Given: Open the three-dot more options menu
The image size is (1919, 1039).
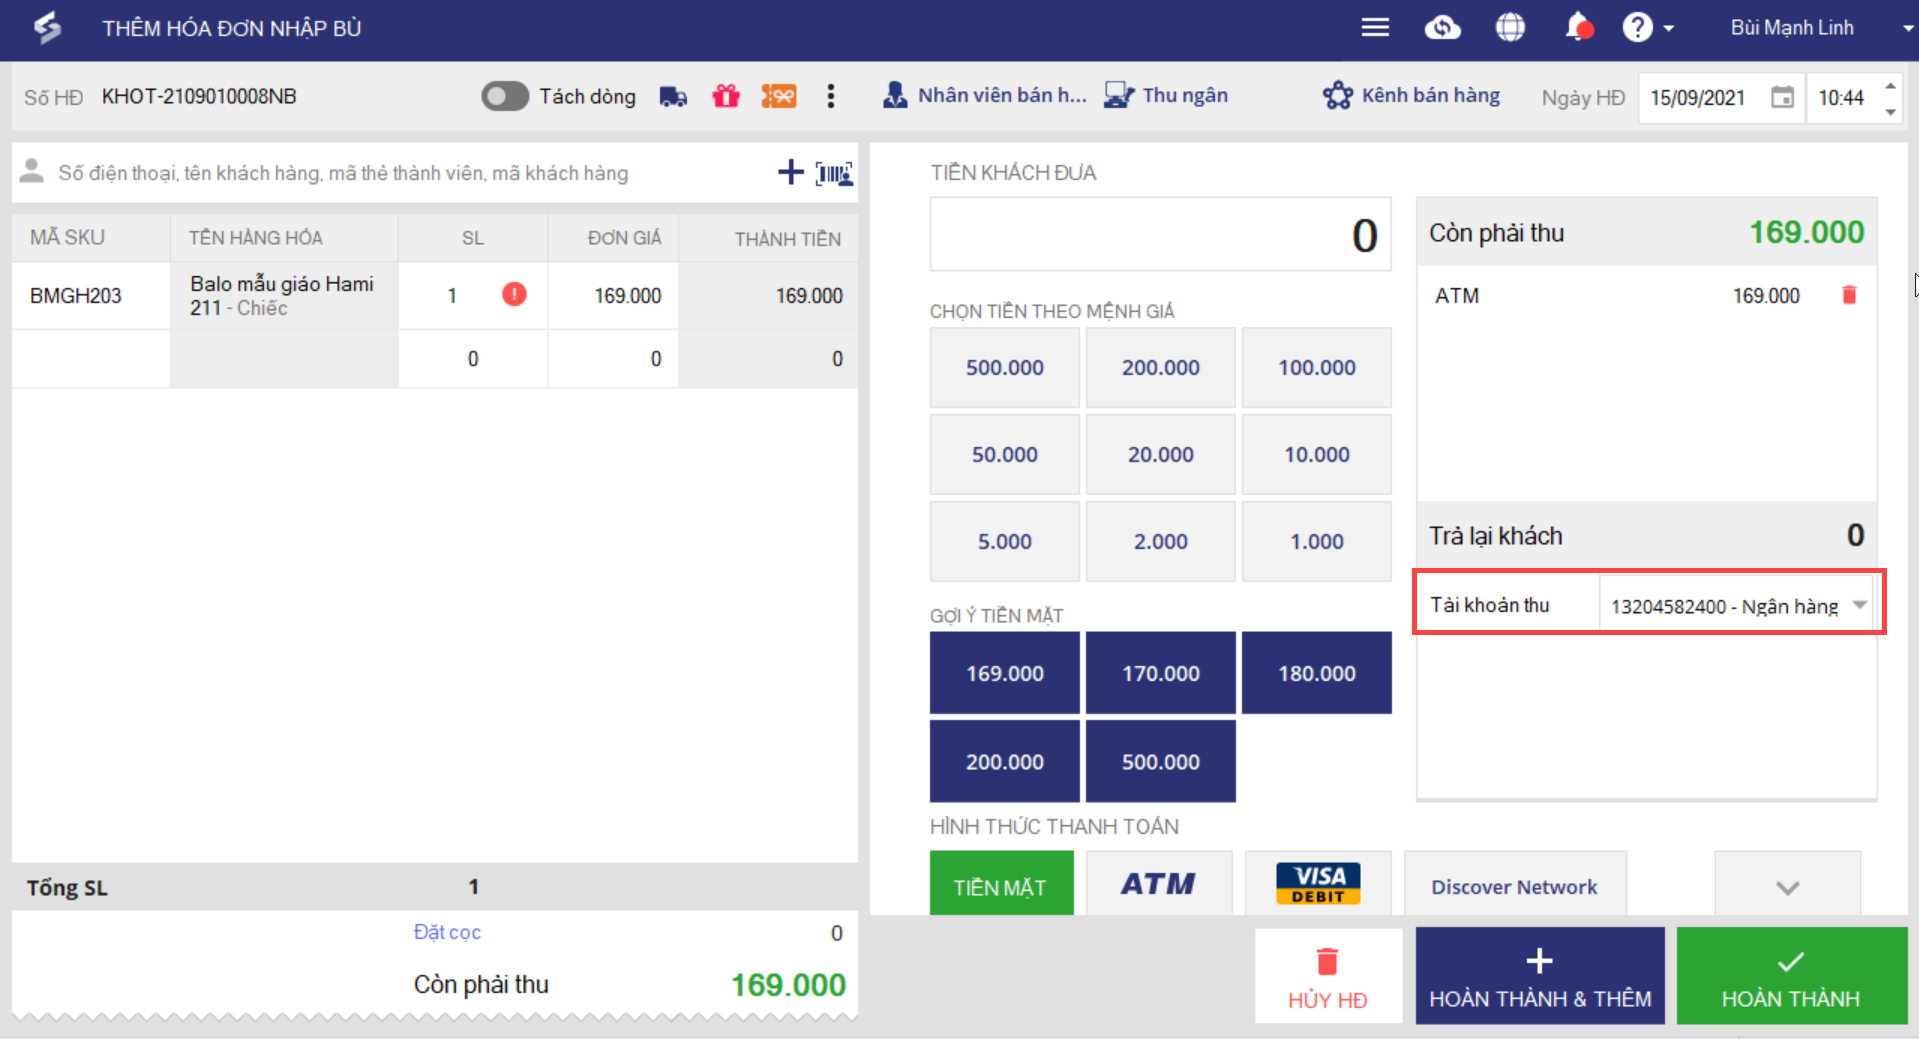Looking at the screenshot, I should [830, 96].
